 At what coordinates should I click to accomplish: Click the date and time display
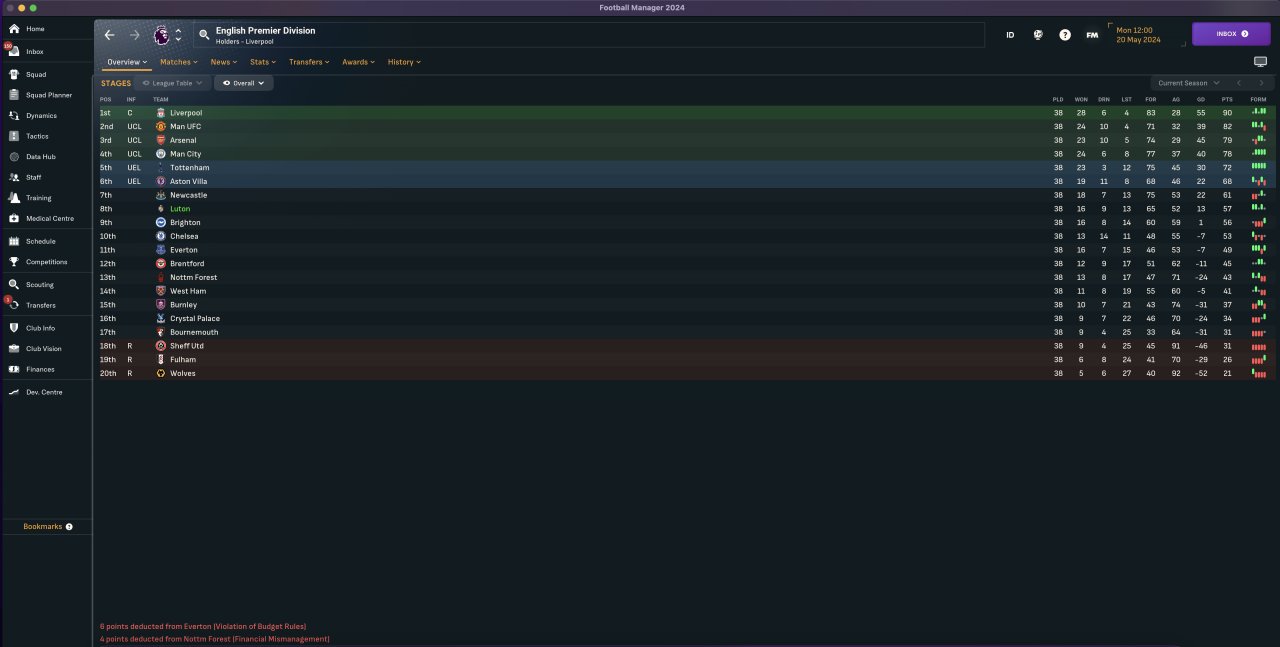[x=1138, y=35]
